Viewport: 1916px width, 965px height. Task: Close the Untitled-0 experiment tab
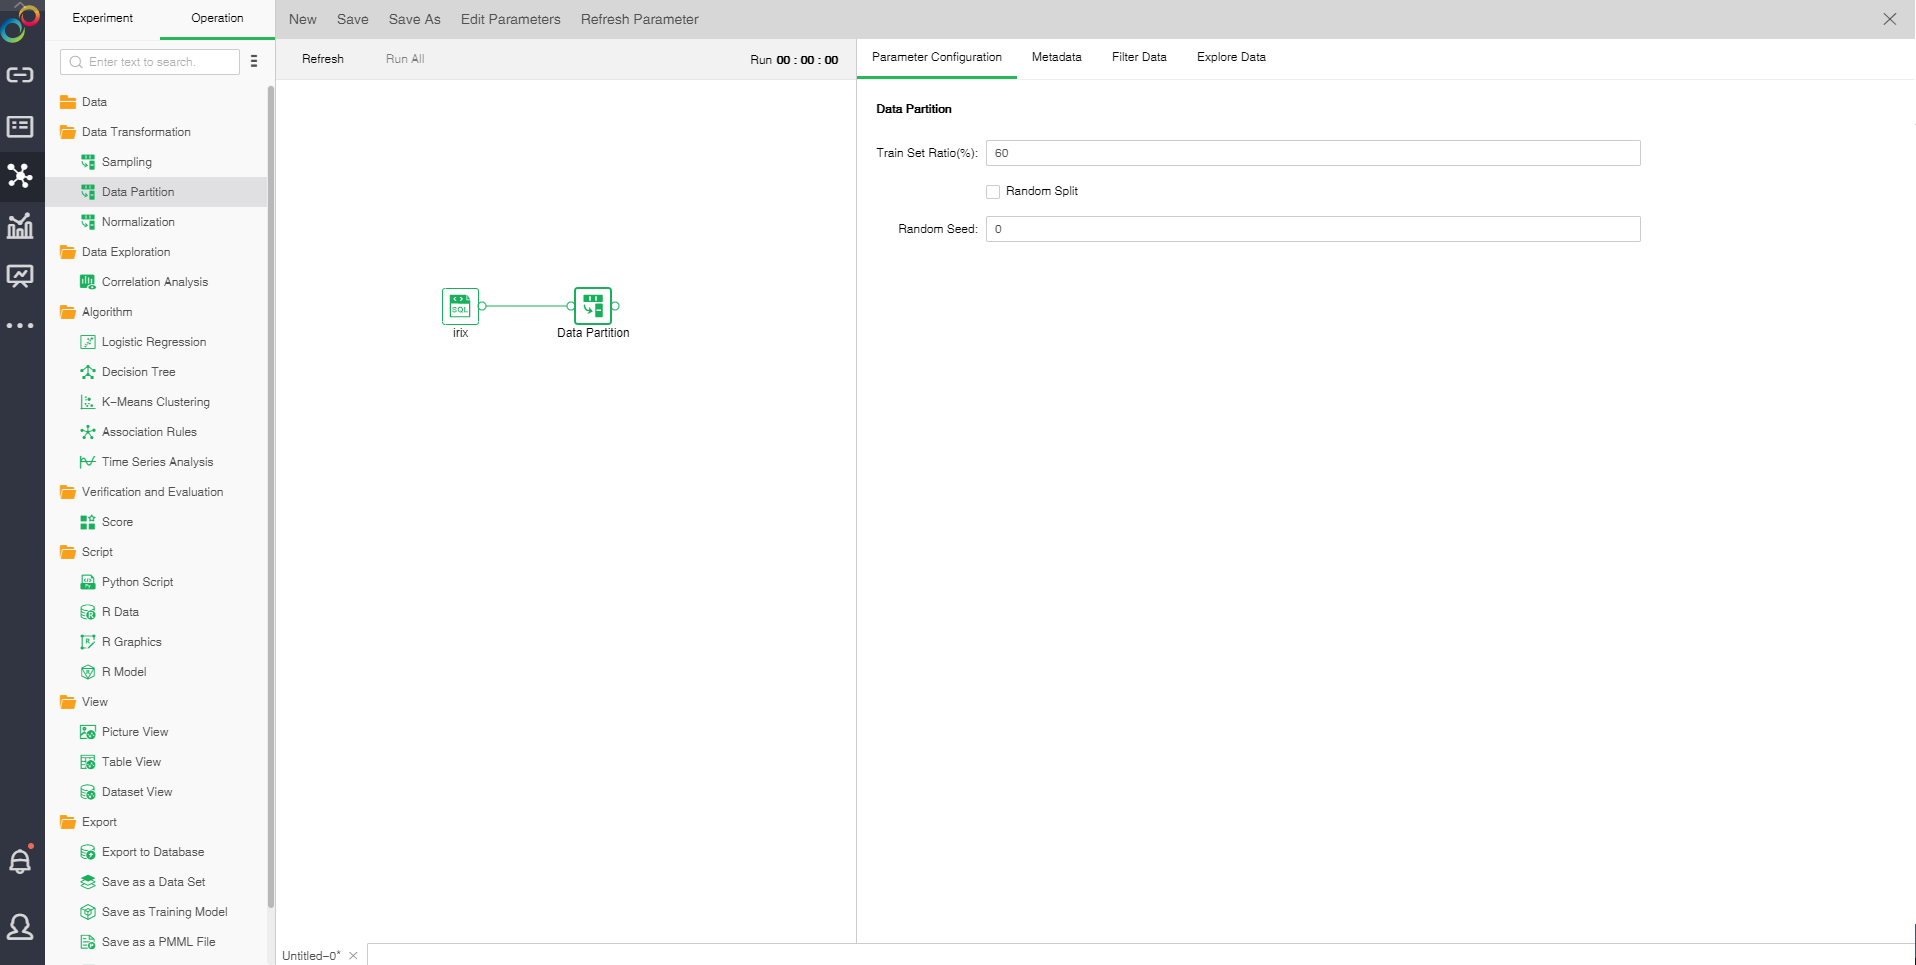tap(353, 955)
